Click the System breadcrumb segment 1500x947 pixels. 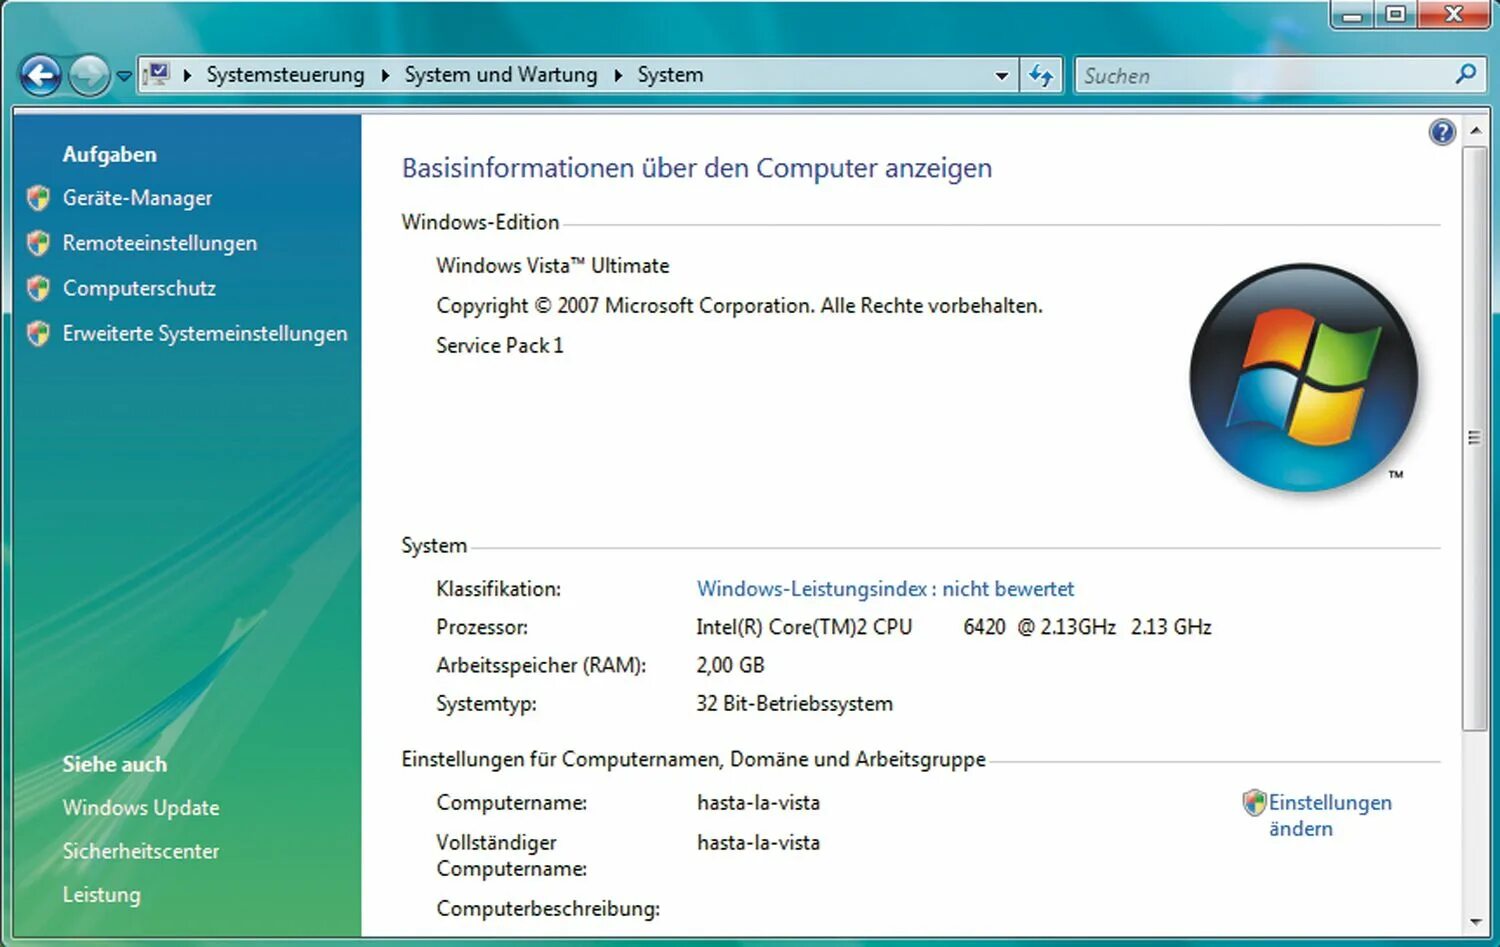(x=670, y=75)
